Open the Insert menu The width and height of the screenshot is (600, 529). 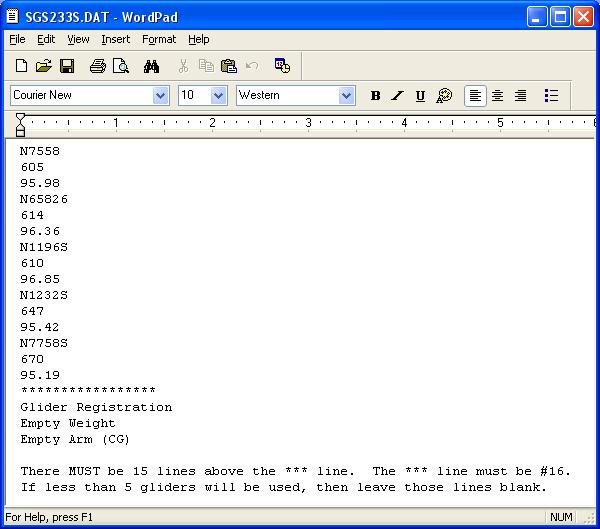click(115, 39)
